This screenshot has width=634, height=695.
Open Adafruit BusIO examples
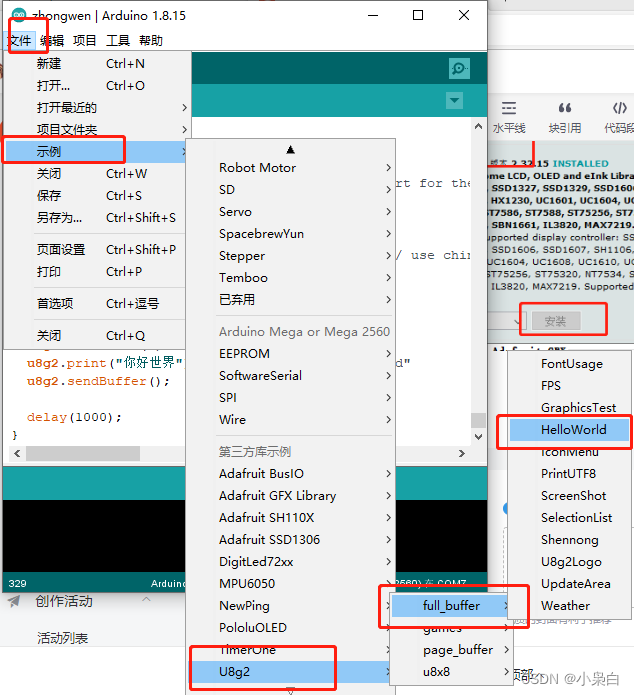pyautogui.click(x=290, y=474)
